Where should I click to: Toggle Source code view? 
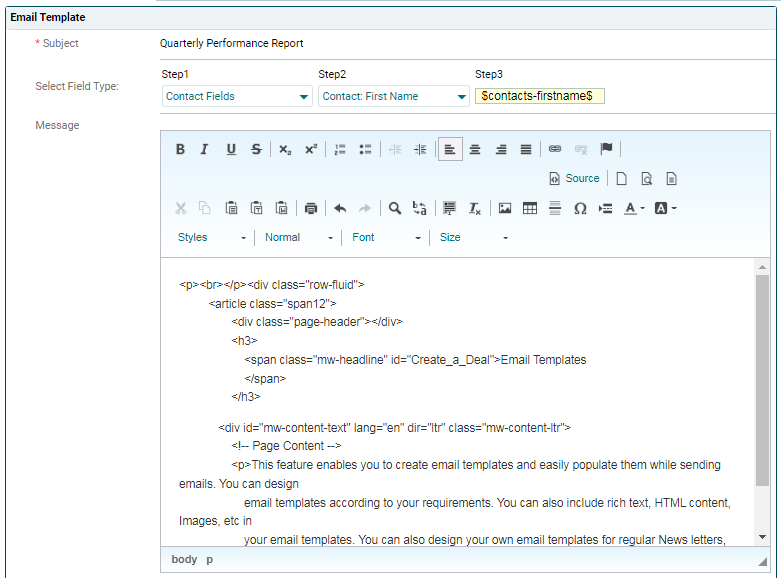tap(574, 178)
